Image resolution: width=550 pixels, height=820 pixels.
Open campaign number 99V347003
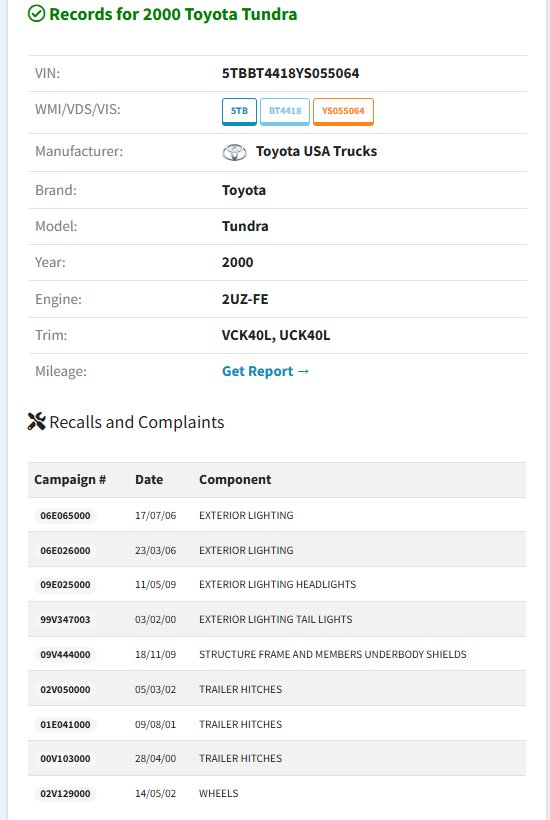coord(65,620)
